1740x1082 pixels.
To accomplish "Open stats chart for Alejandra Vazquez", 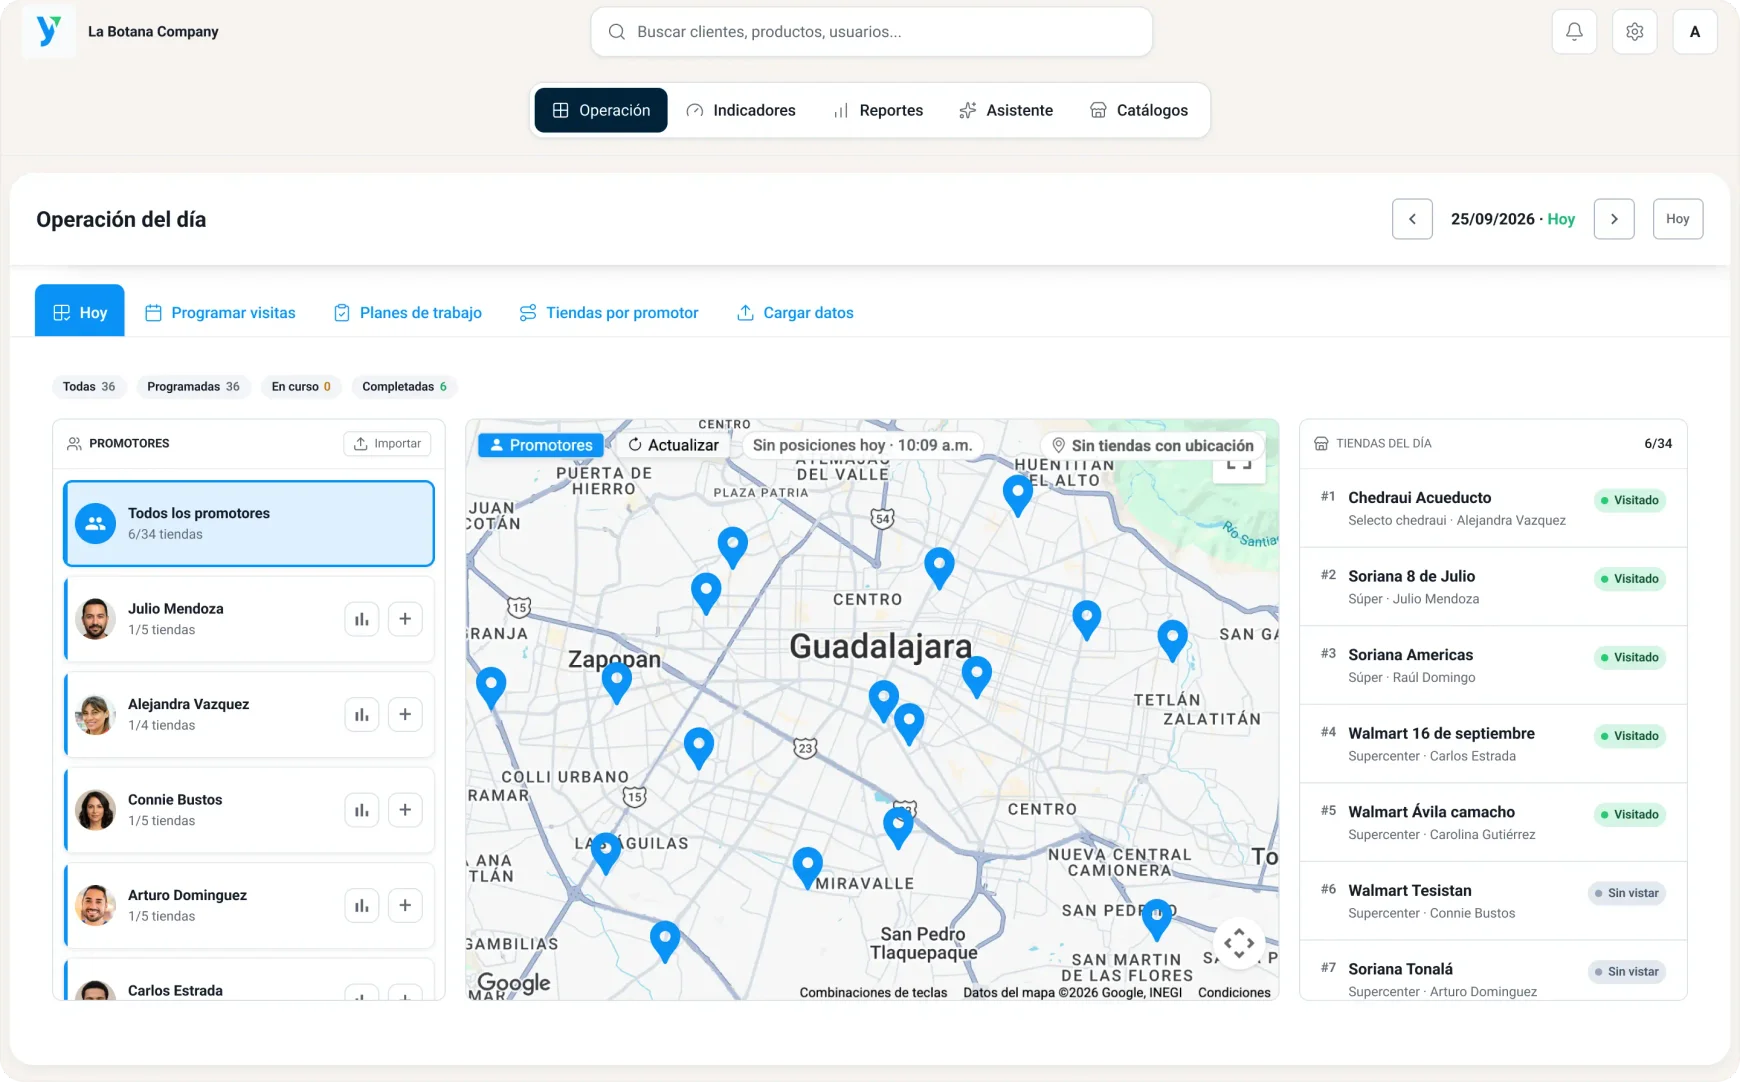I will (362, 714).
